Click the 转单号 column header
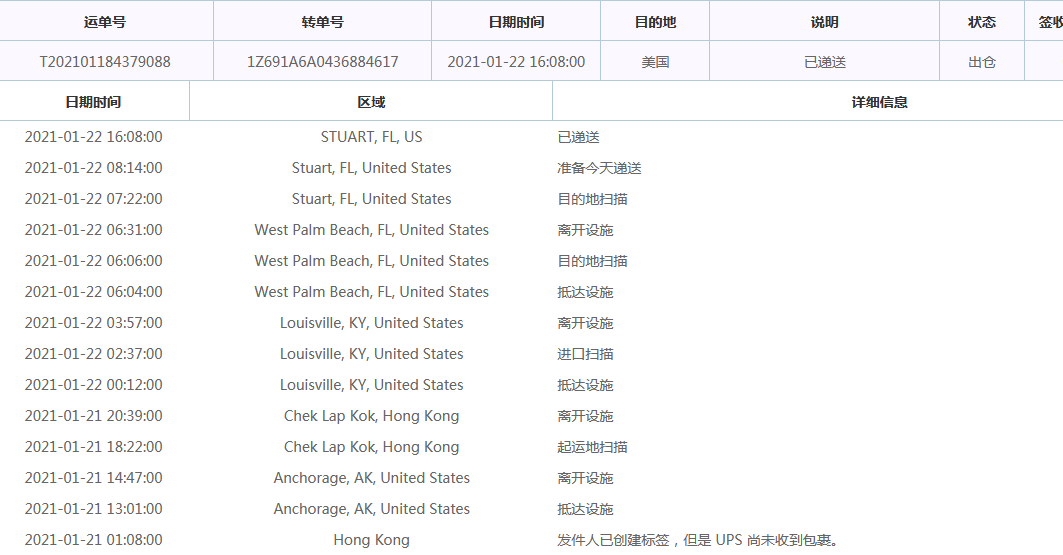 (x=322, y=22)
